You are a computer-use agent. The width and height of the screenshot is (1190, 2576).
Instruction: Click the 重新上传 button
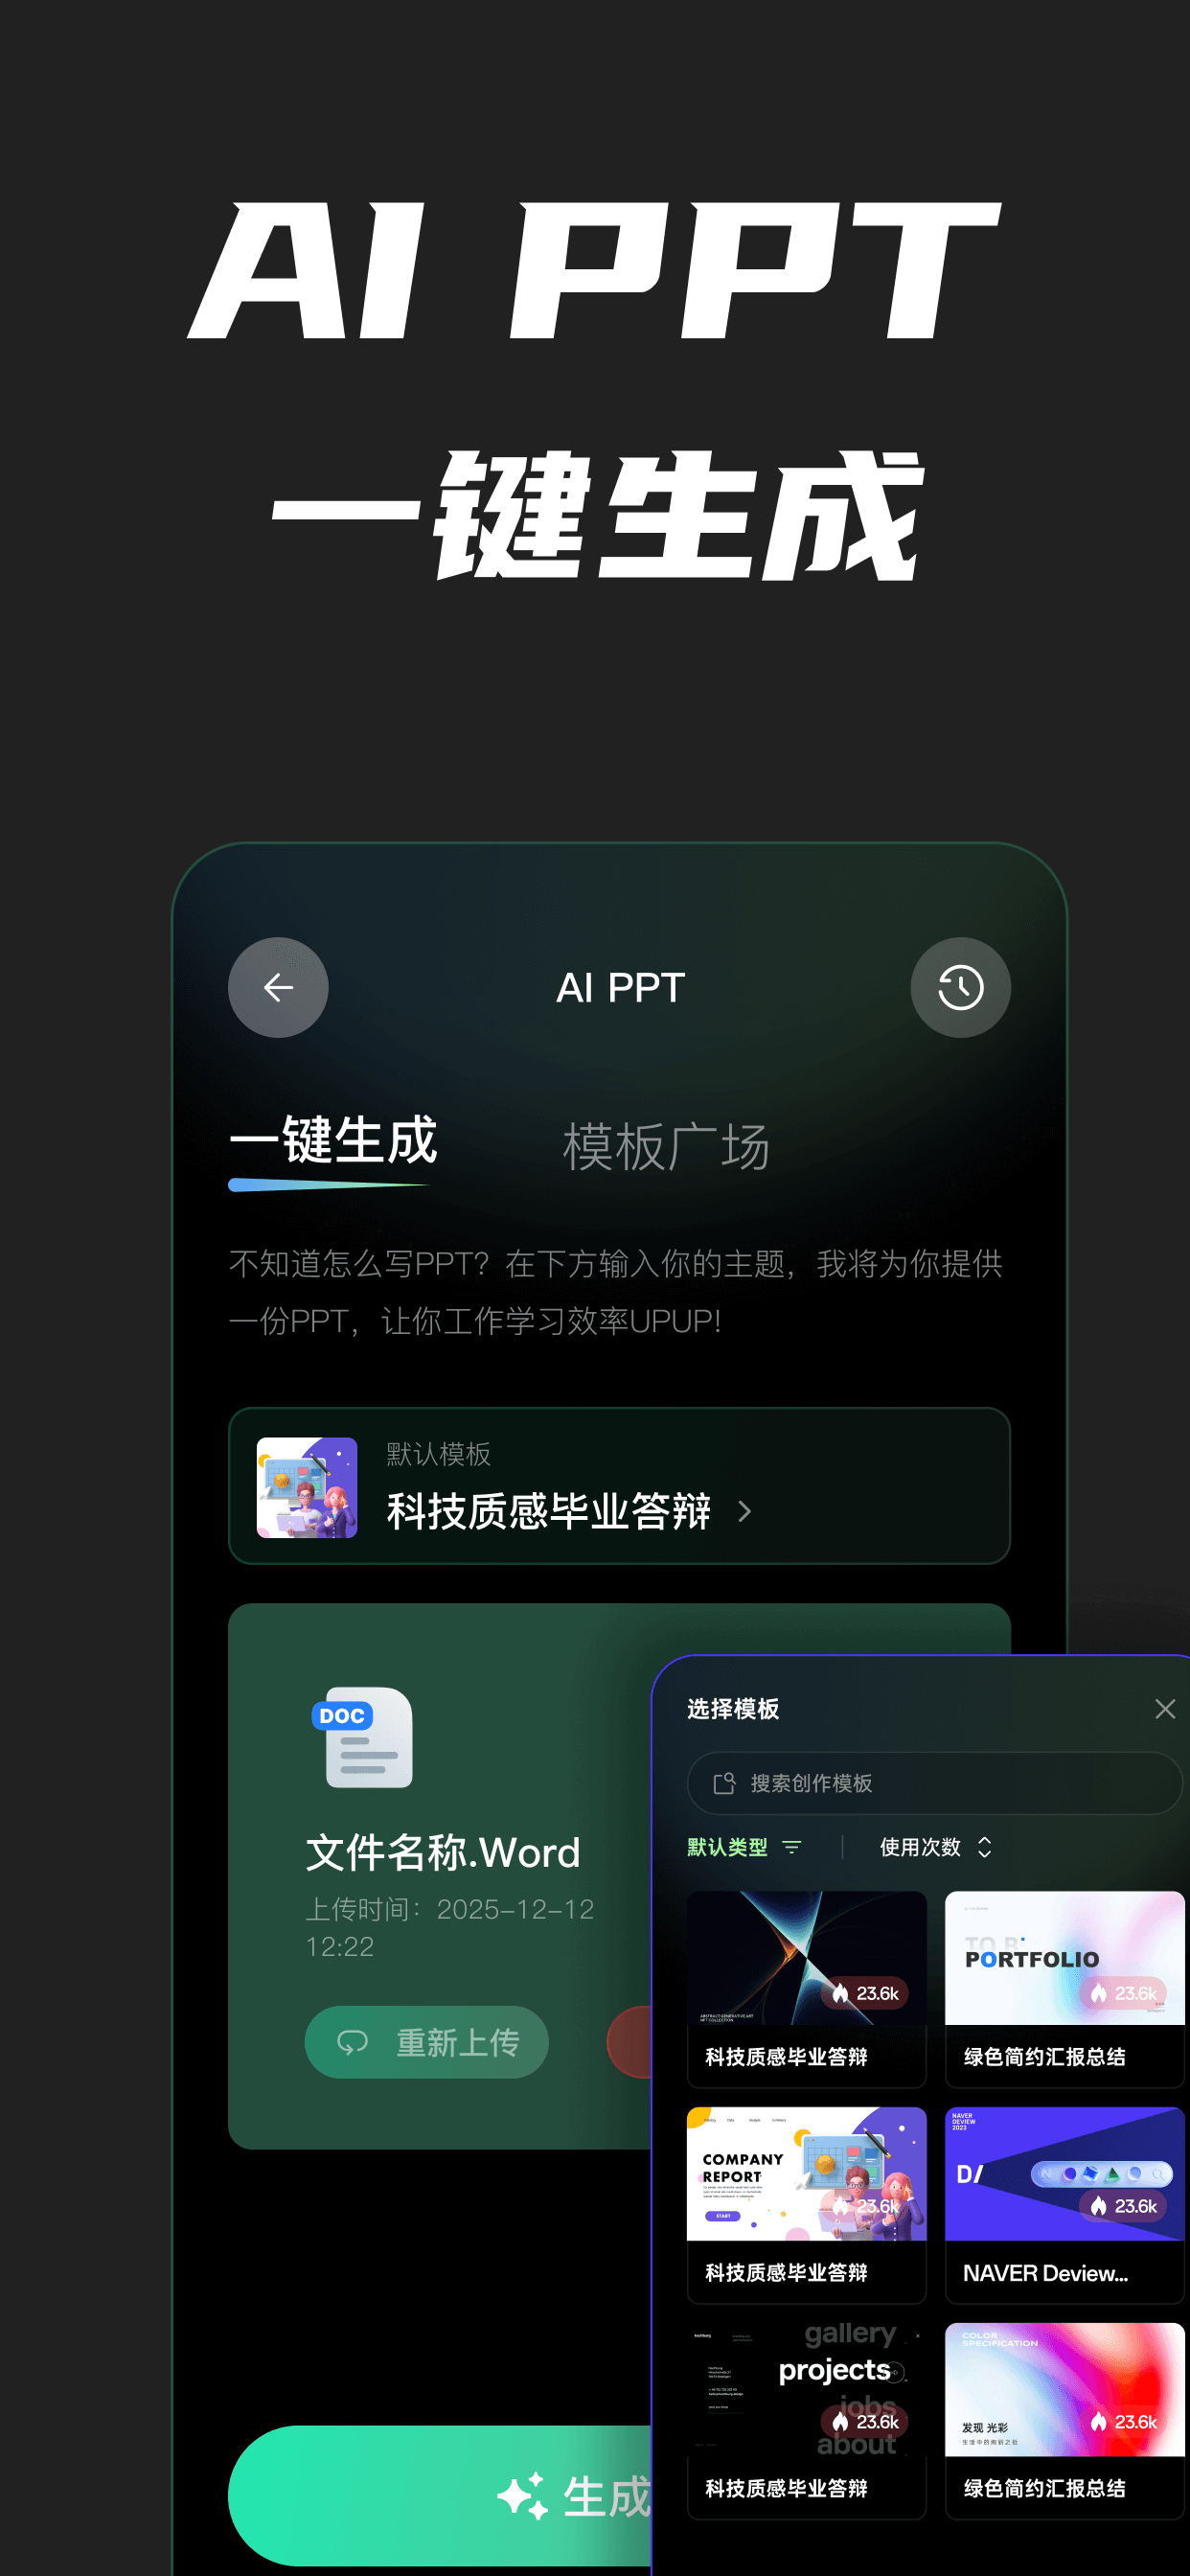click(x=427, y=2042)
